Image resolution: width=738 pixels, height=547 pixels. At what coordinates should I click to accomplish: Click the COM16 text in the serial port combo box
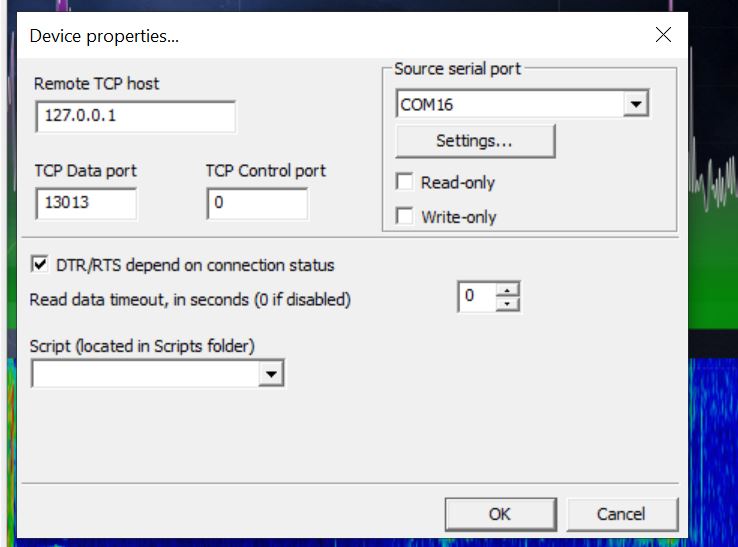[426, 105]
